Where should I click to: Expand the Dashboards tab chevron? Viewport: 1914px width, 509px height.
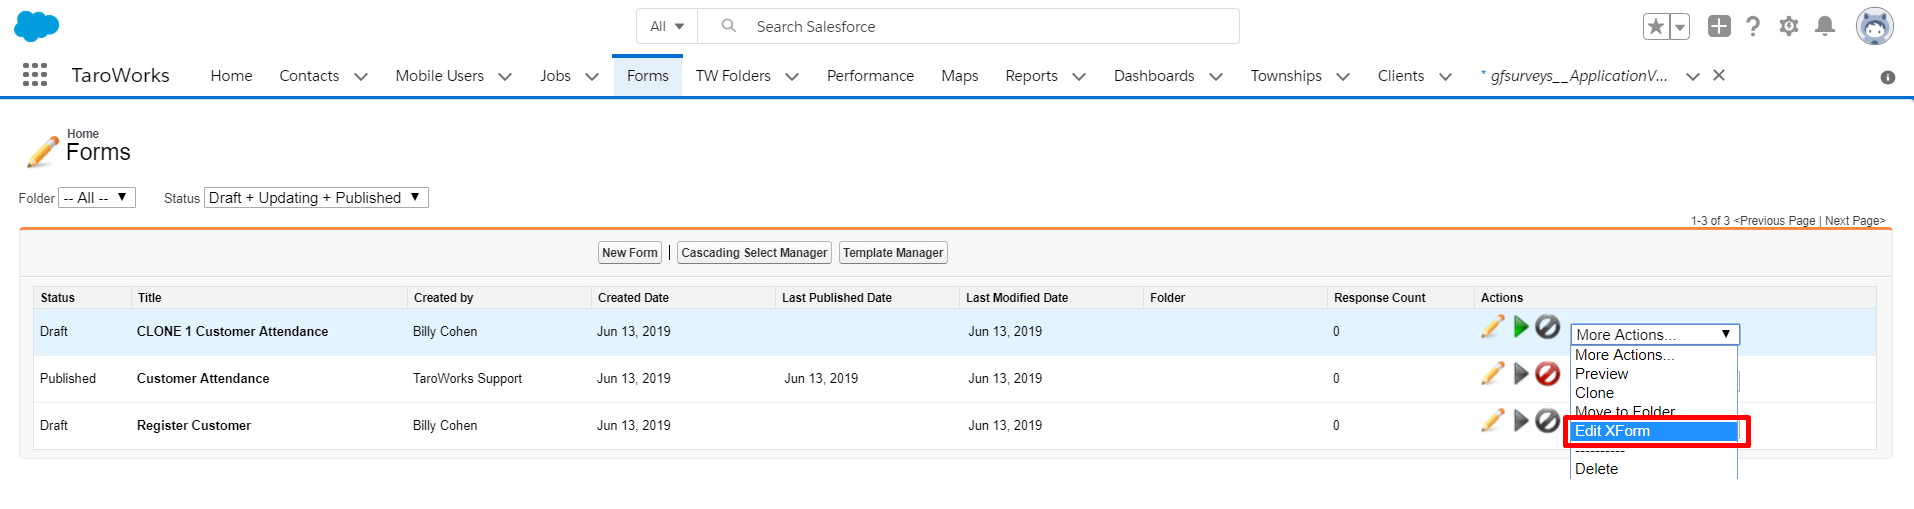(x=1216, y=76)
